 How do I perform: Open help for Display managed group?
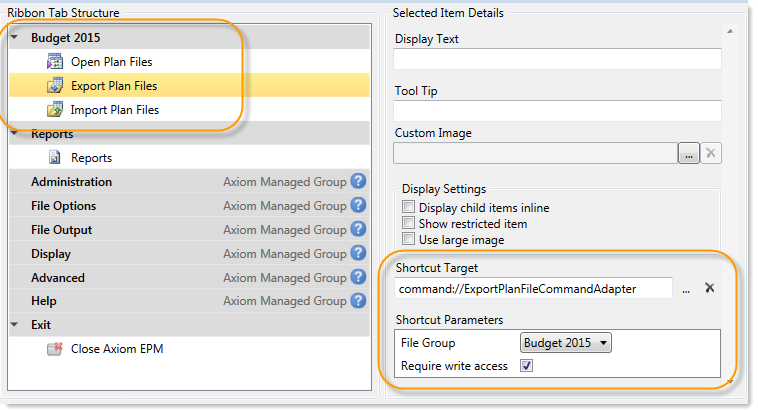(x=358, y=253)
